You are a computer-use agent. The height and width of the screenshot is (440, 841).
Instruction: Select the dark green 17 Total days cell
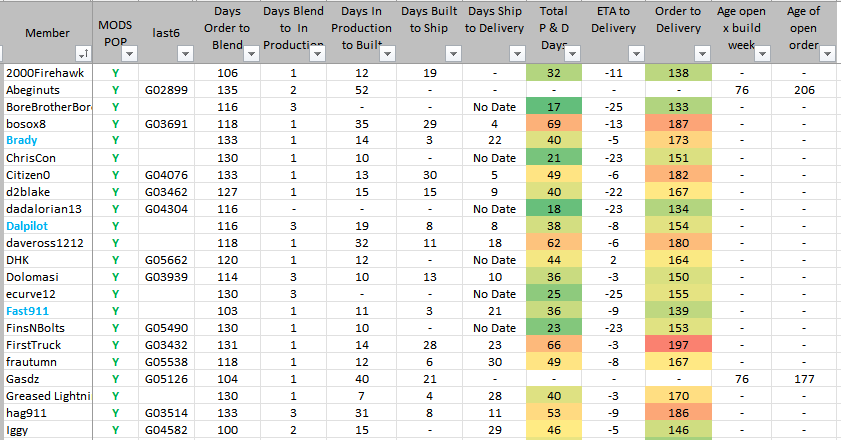tap(554, 106)
